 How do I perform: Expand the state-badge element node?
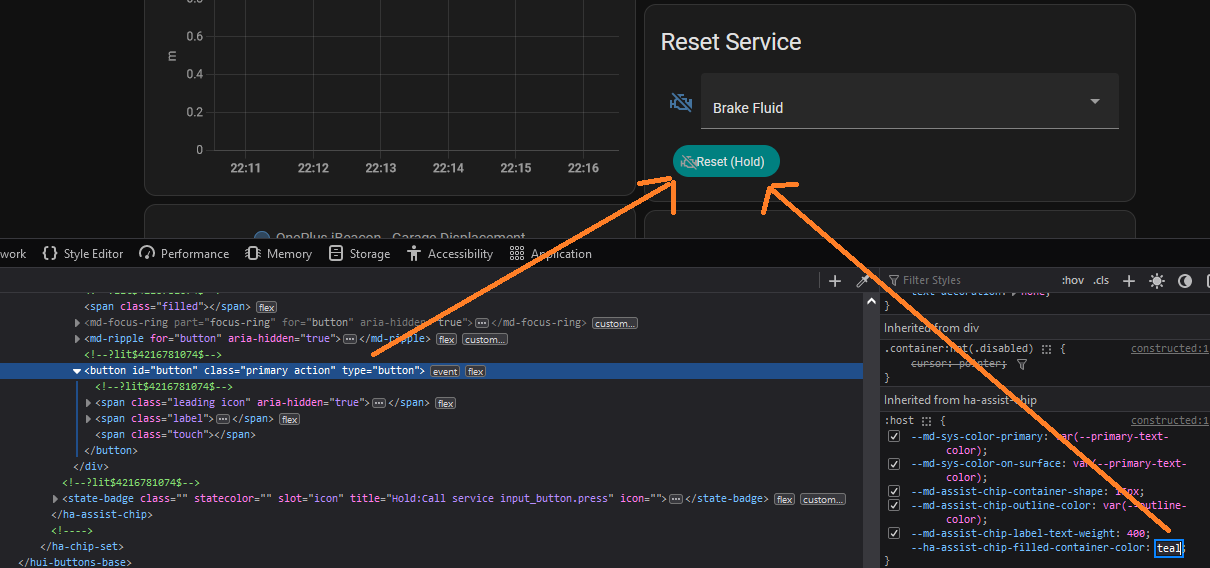click(x=55, y=499)
